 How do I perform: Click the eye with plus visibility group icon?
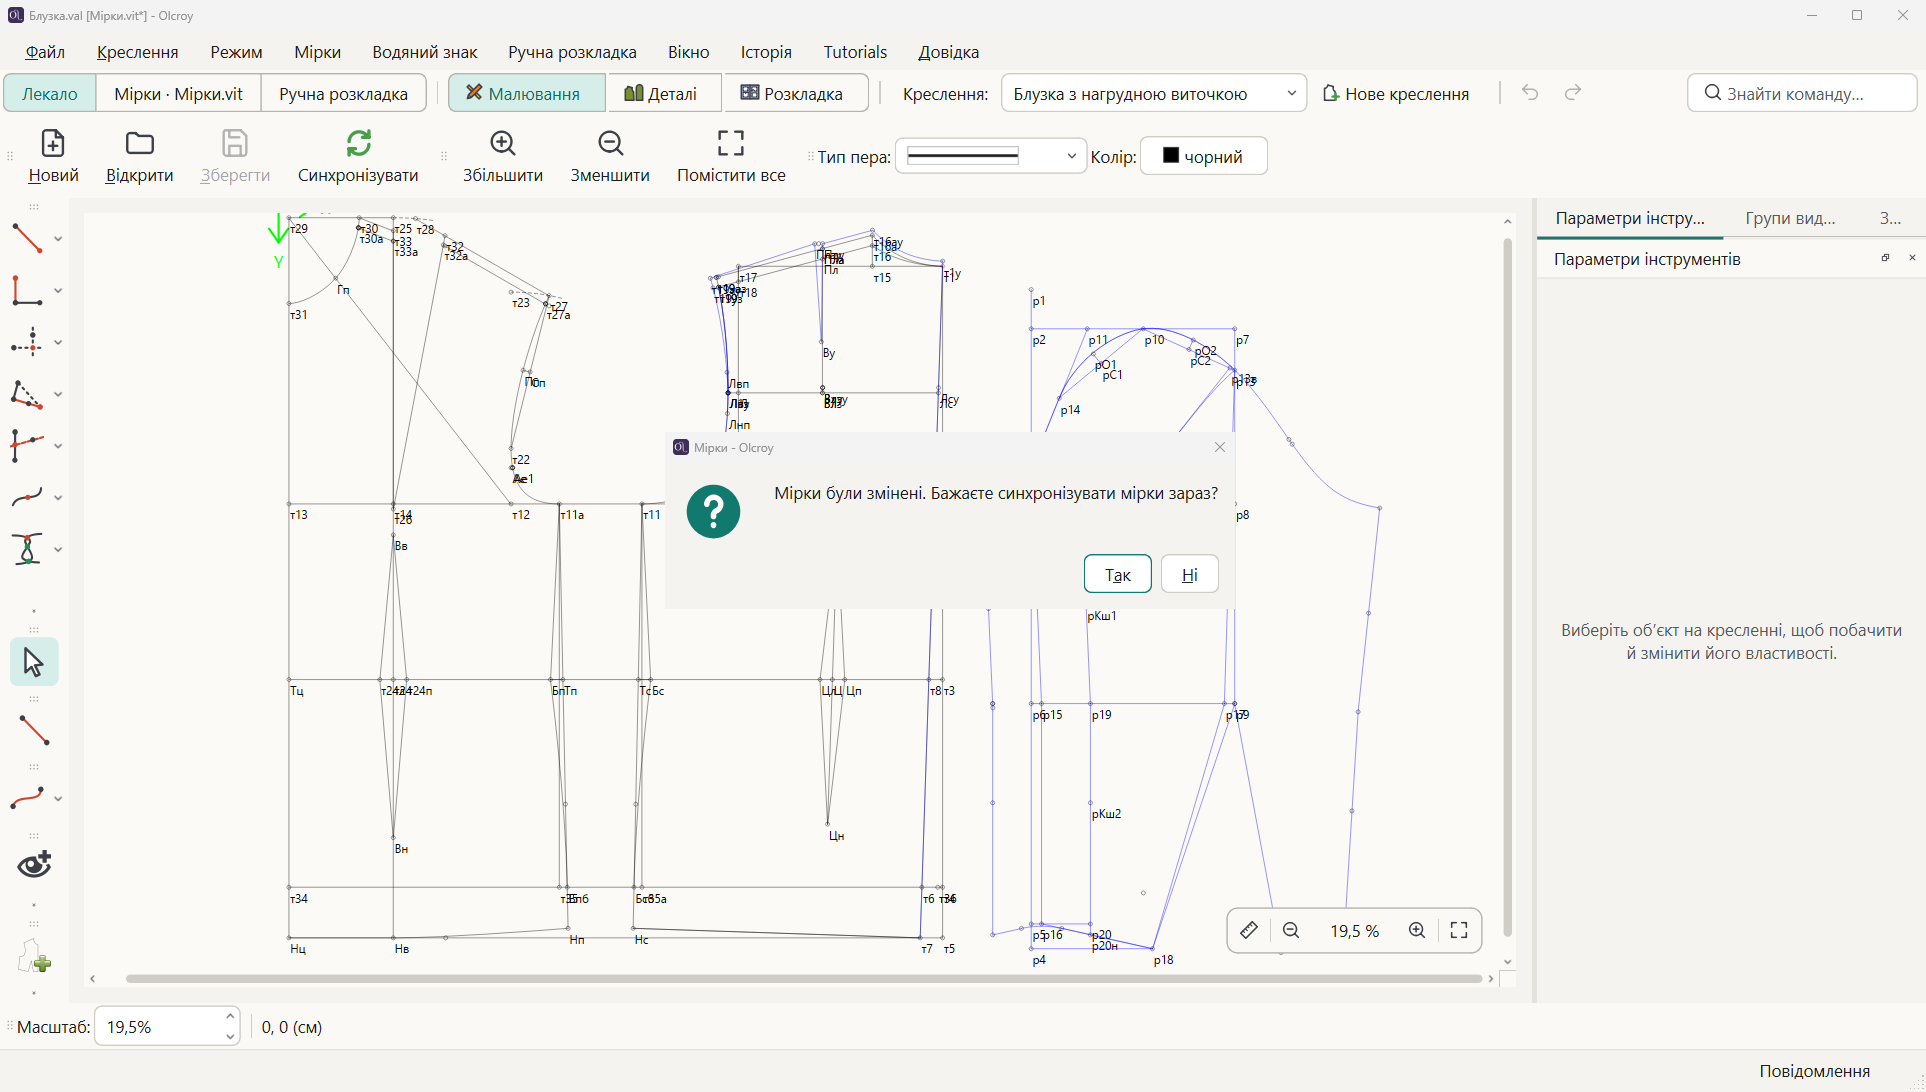(34, 864)
